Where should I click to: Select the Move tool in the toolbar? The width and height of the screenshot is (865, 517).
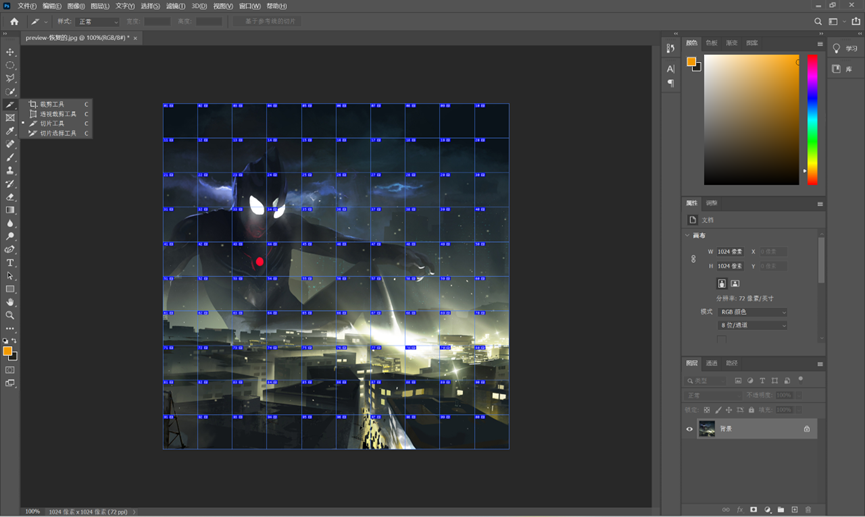coord(10,52)
